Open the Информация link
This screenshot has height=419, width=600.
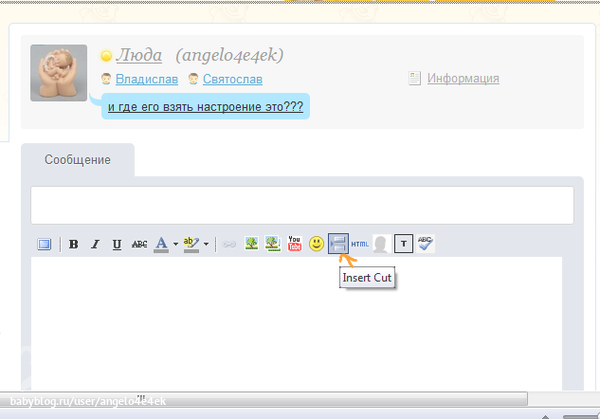coord(462,79)
